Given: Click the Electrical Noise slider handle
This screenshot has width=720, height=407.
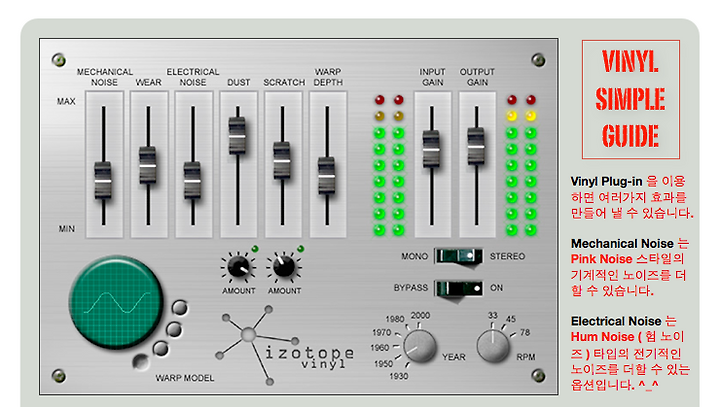Looking at the screenshot, I should [192, 181].
